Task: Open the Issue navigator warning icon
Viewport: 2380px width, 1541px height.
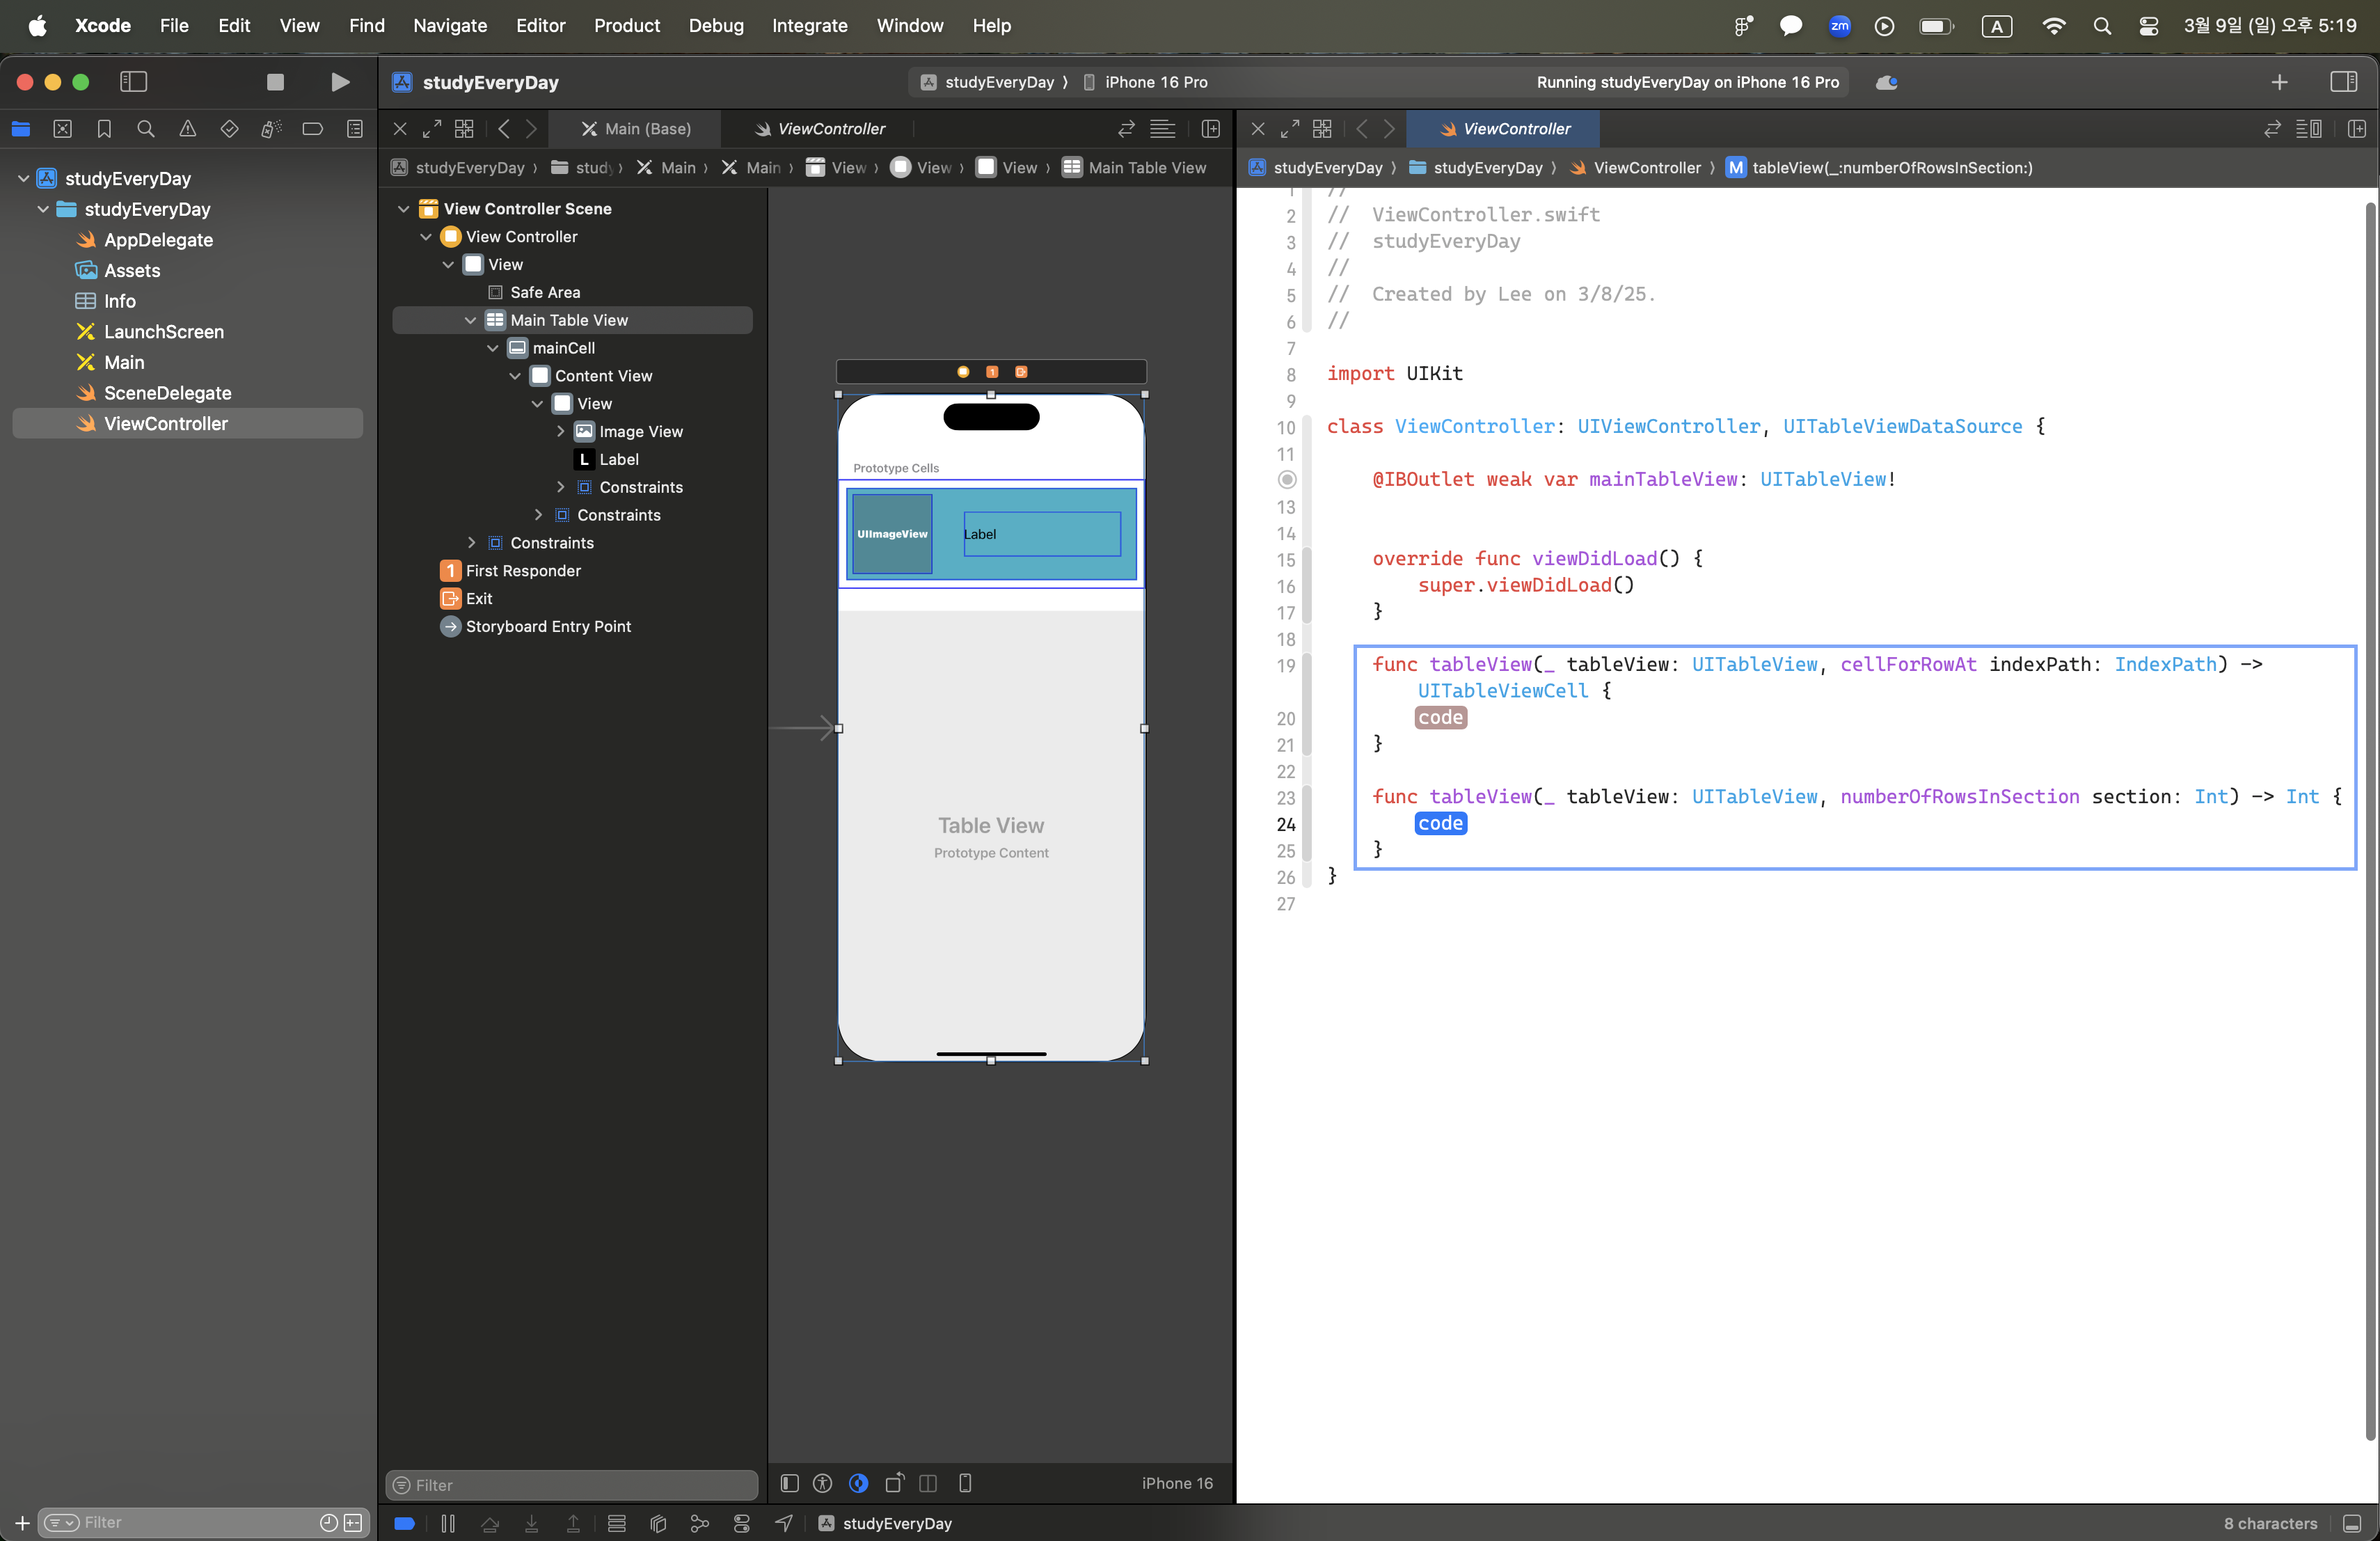Action: click(x=188, y=129)
